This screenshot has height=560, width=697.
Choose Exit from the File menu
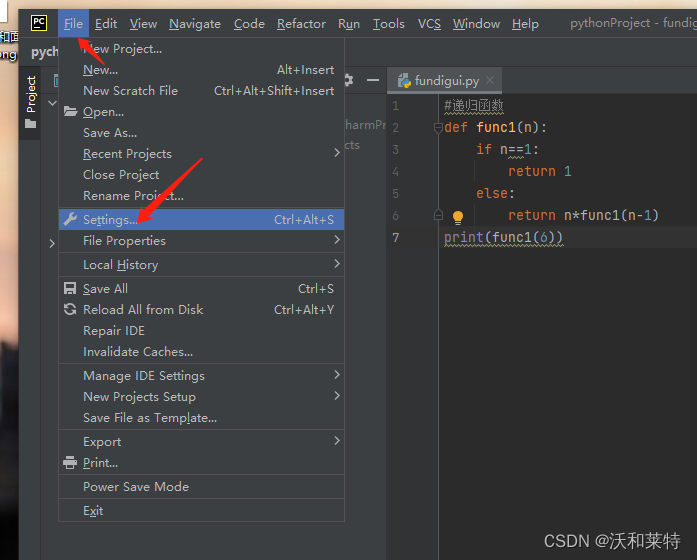click(x=201, y=511)
